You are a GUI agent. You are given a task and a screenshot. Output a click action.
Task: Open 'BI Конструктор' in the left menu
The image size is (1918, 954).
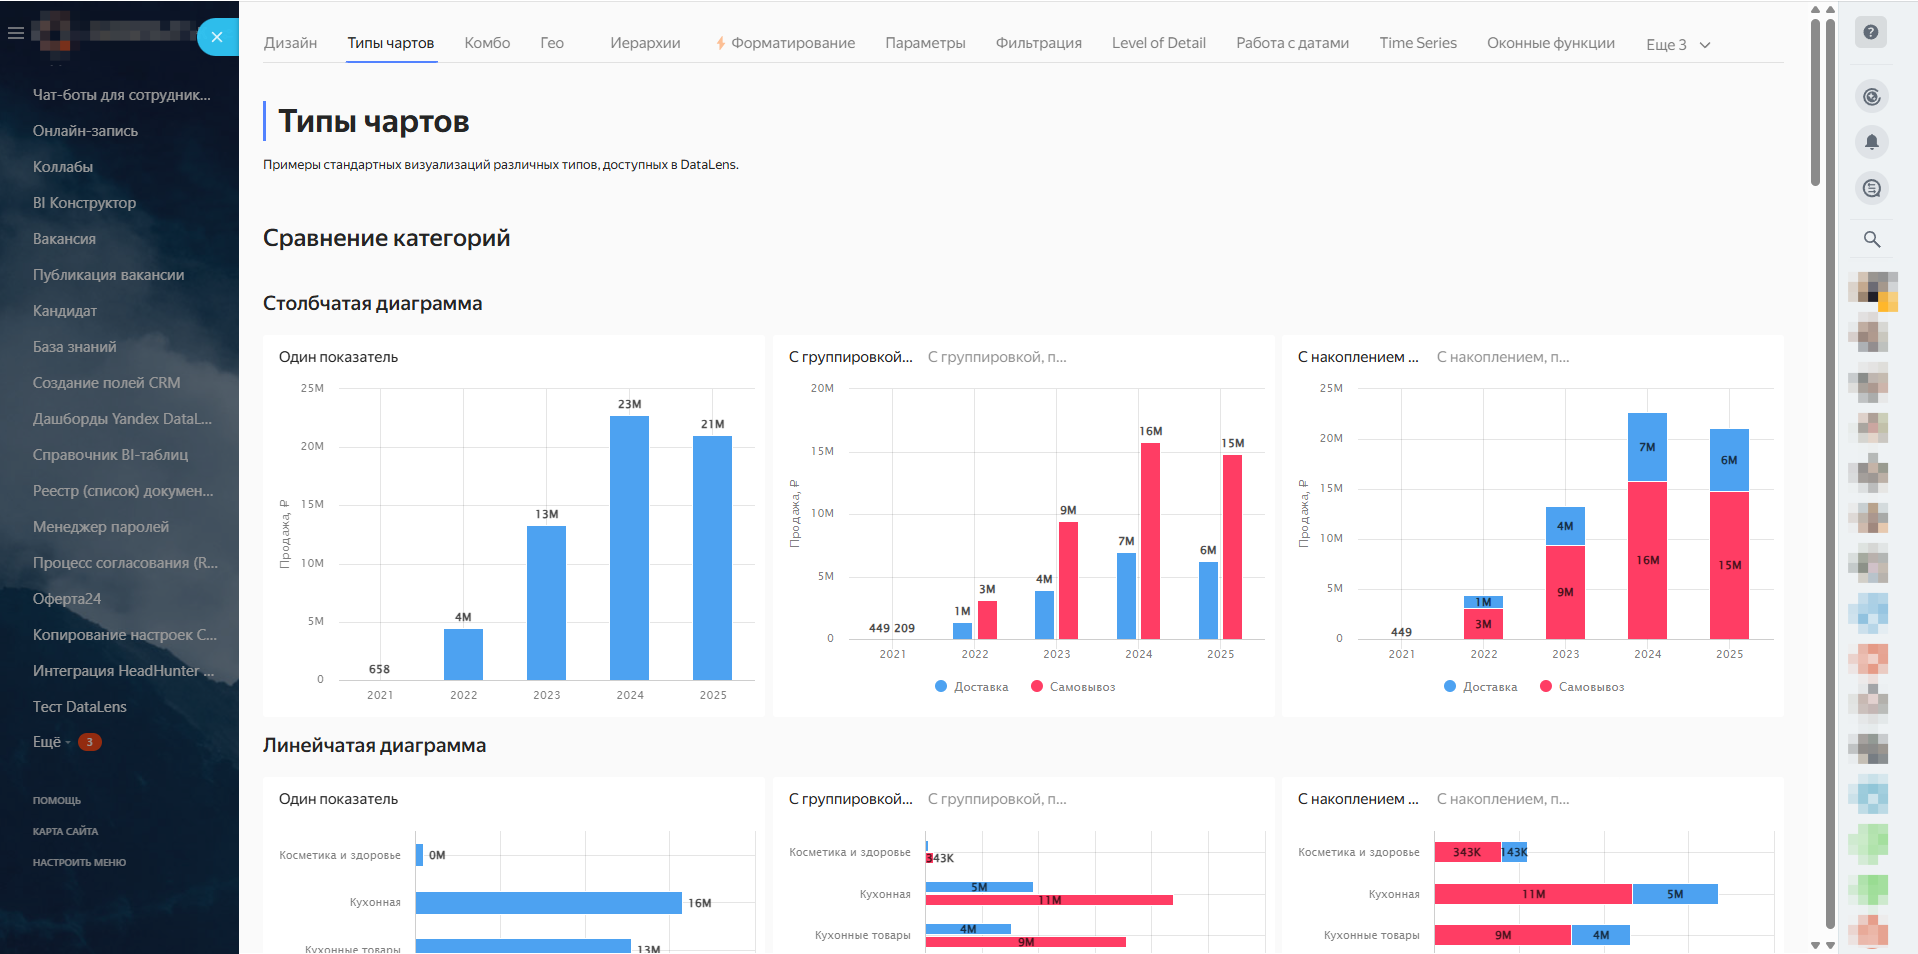(84, 203)
